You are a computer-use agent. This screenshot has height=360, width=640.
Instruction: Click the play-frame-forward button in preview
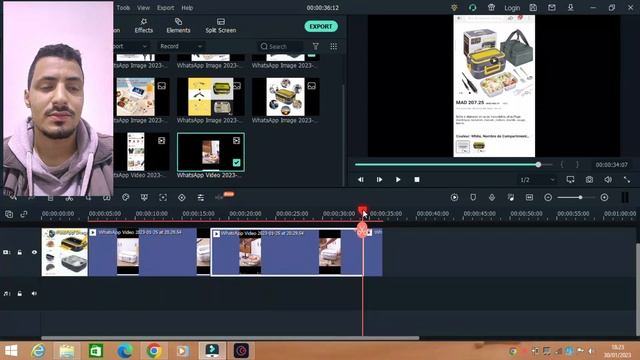point(379,180)
